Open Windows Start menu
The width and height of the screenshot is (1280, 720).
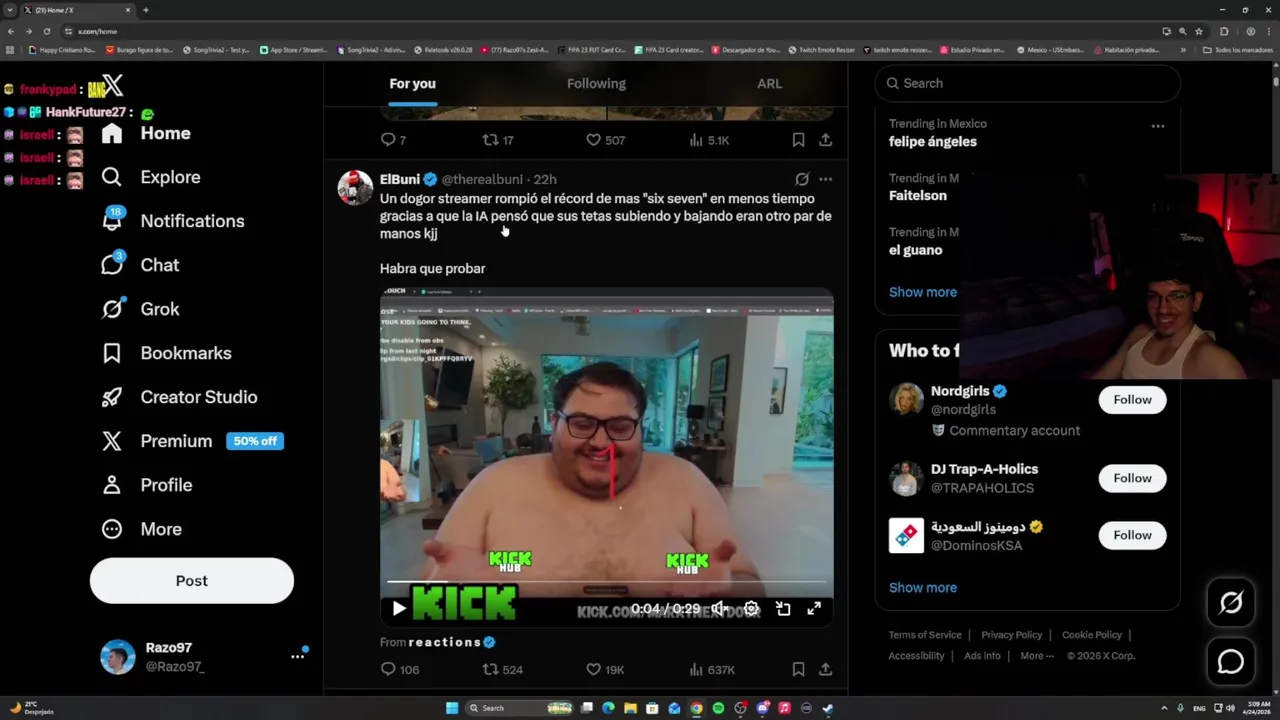(x=452, y=708)
